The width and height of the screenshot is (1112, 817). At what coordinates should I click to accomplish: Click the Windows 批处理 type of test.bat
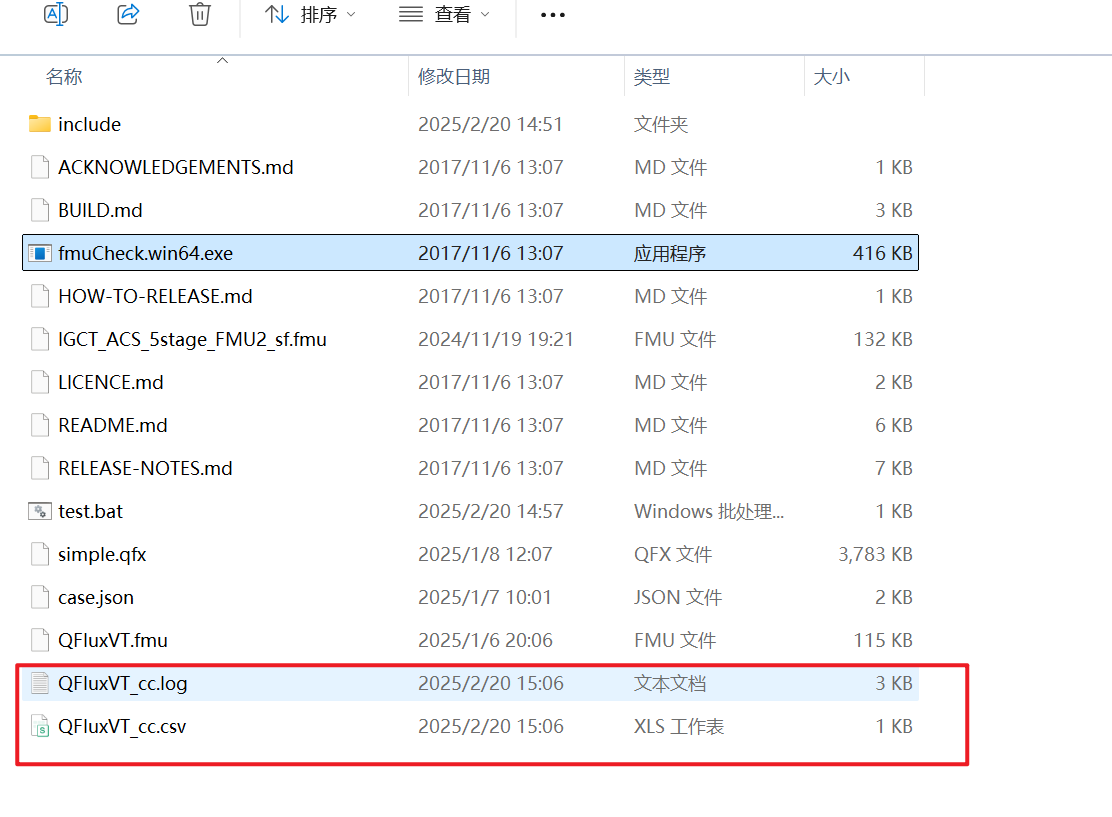[708, 511]
